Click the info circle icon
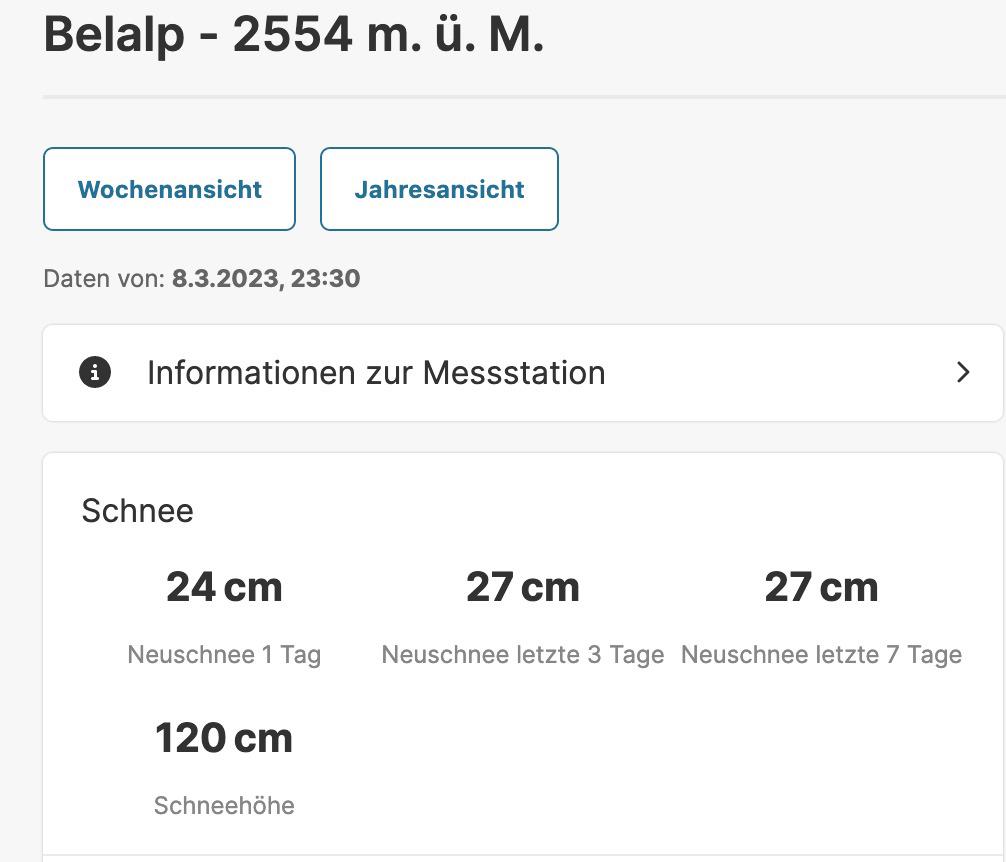1006x862 pixels. 95,373
